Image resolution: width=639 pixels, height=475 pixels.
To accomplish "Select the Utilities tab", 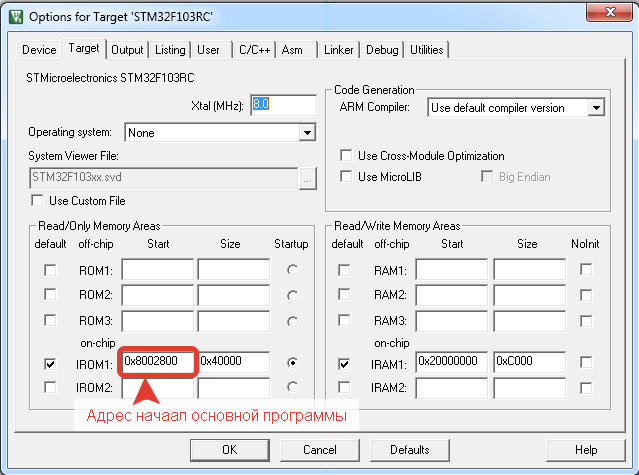I will click(427, 50).
